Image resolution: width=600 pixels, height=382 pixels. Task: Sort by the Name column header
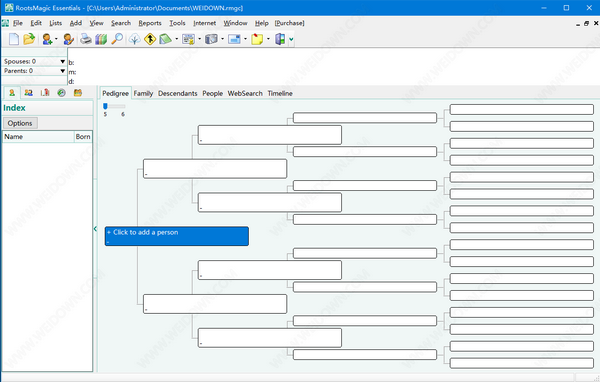38,137
